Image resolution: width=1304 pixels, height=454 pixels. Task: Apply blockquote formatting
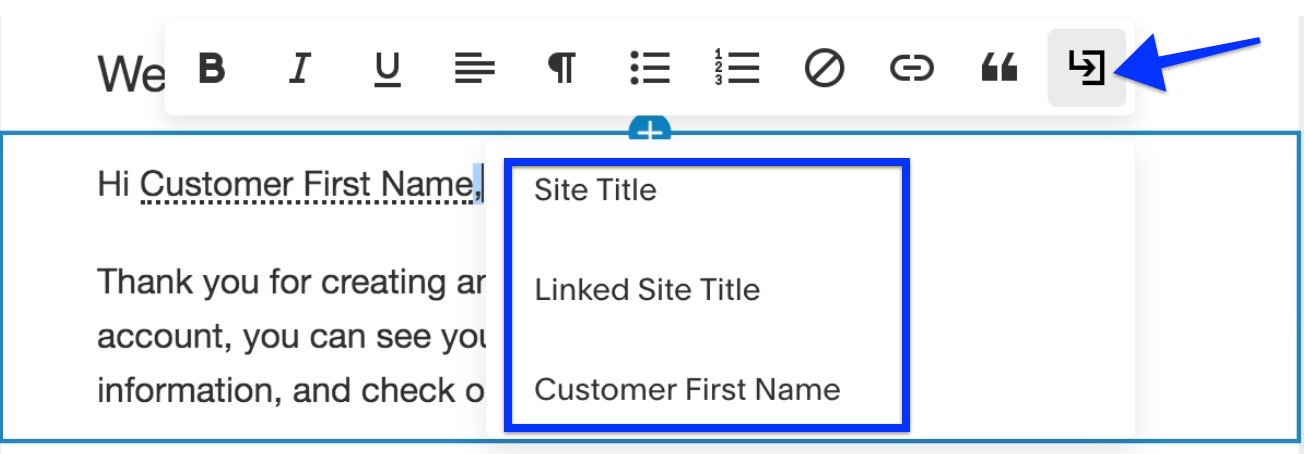(x=998, y=69)
